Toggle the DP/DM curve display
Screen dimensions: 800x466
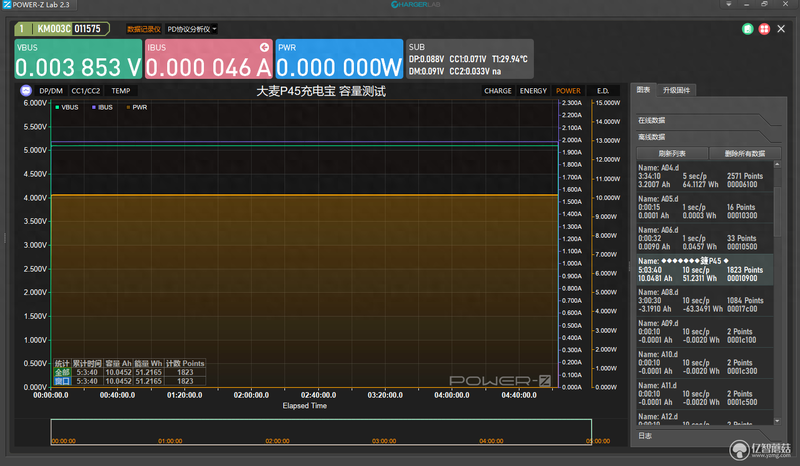tap(51, 91)
